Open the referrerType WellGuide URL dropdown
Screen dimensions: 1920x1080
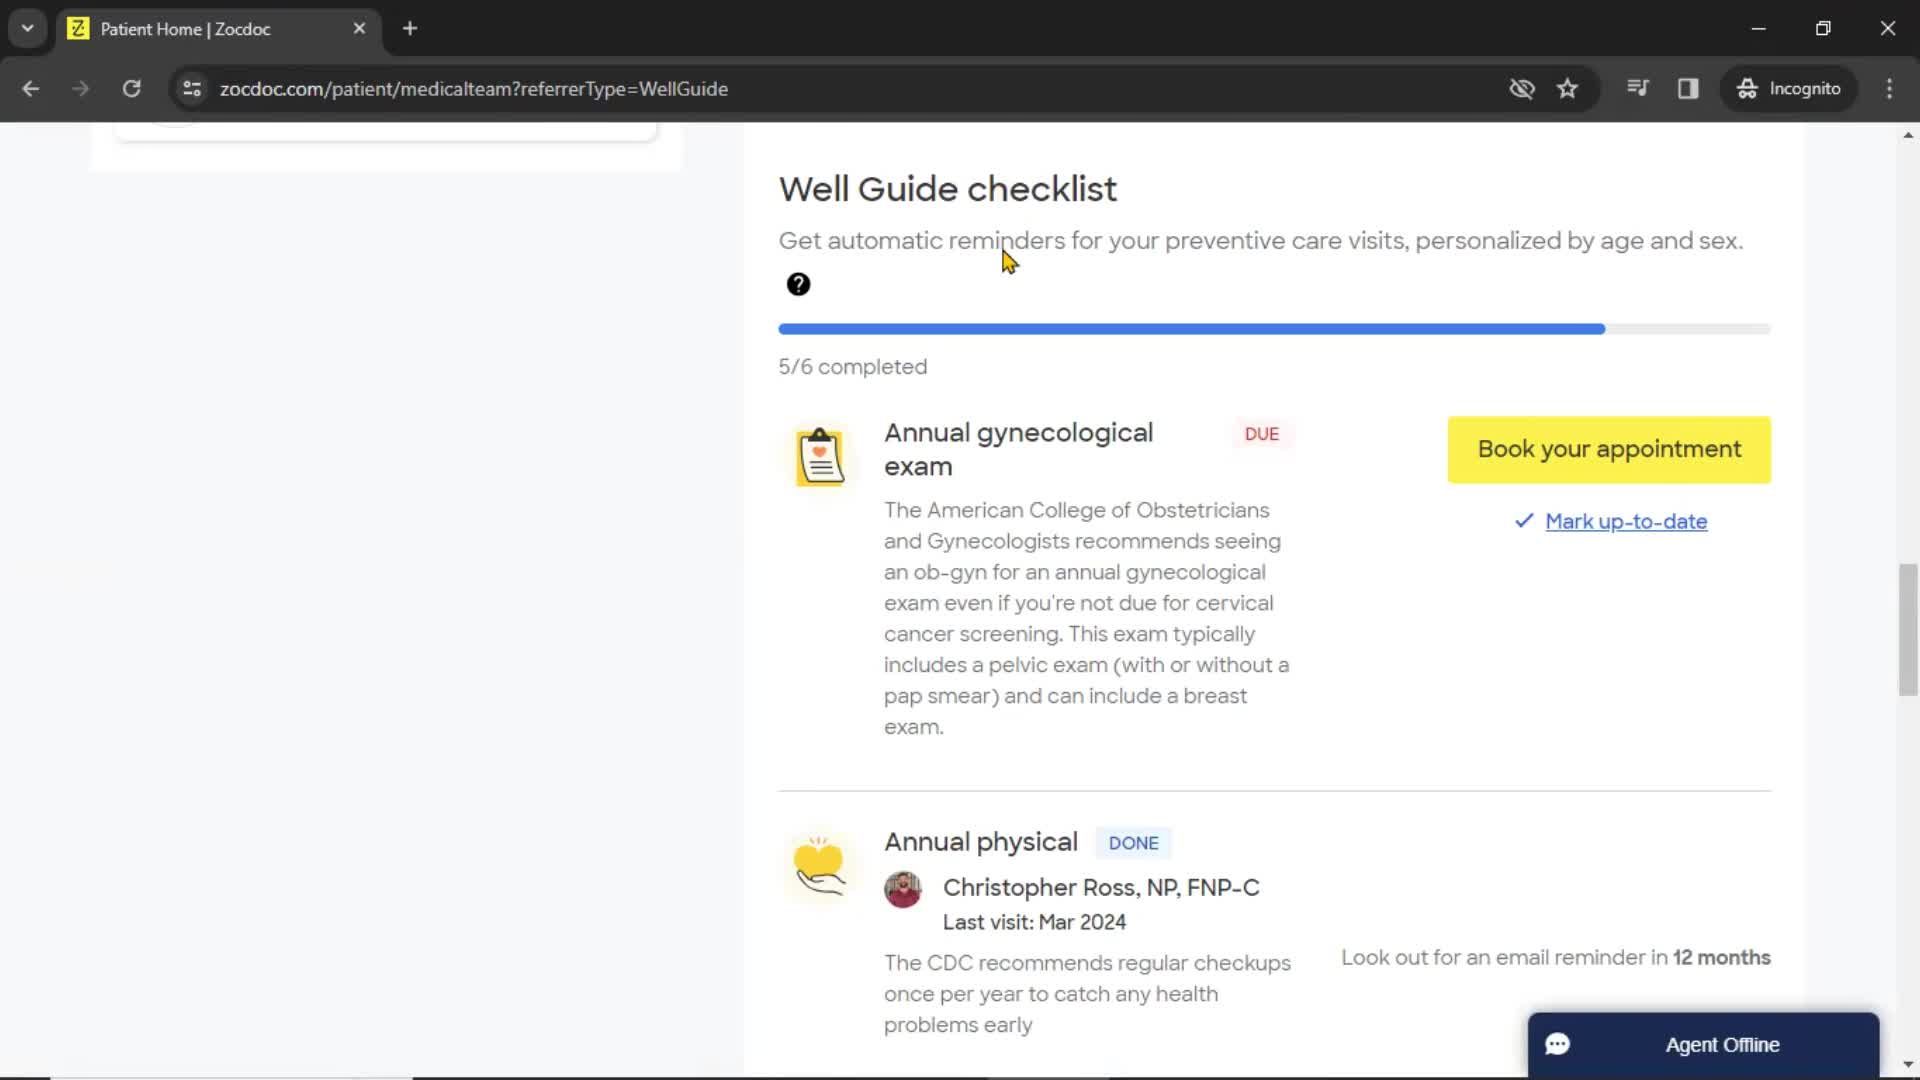pyautogui.click(x=28, y=28)
